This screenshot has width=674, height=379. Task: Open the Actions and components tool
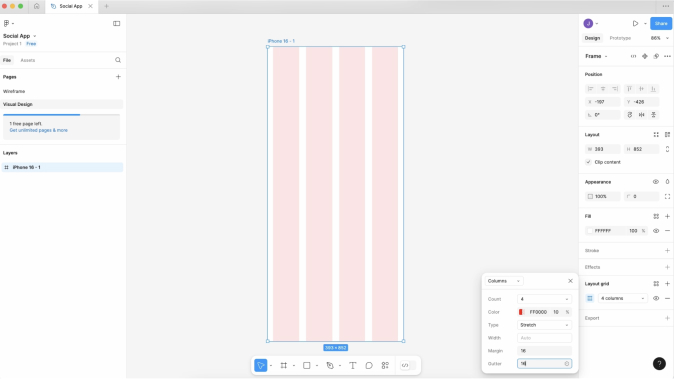[385, 365]
